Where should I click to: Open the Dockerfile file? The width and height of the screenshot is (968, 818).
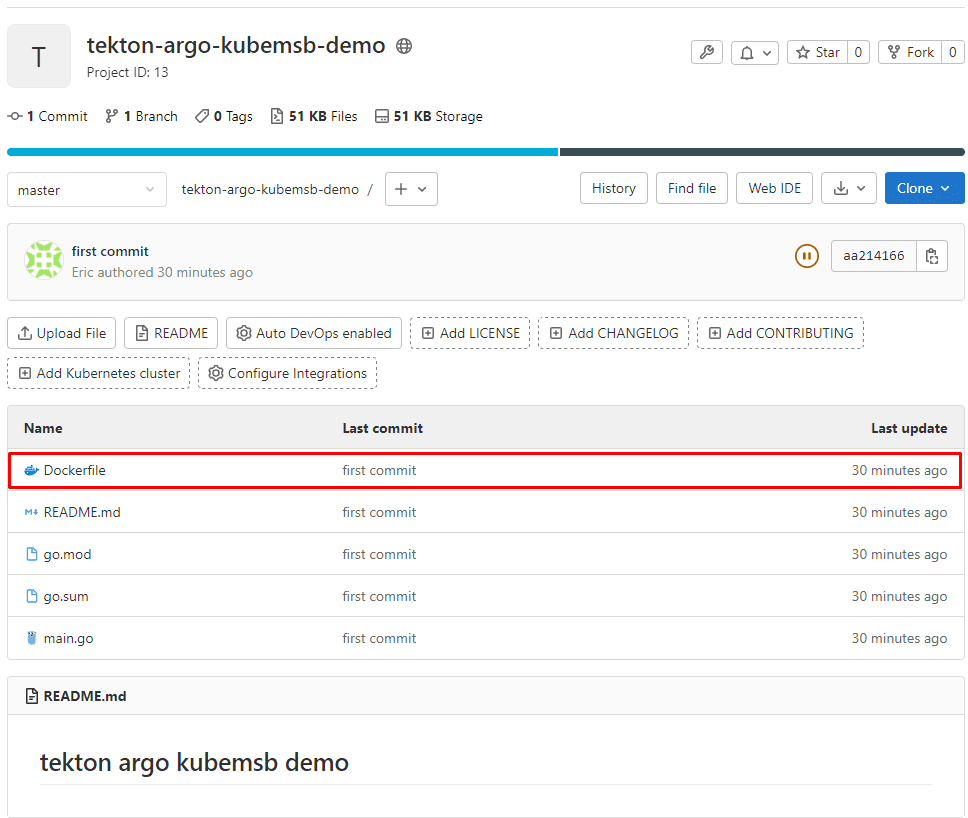point(75,470)
